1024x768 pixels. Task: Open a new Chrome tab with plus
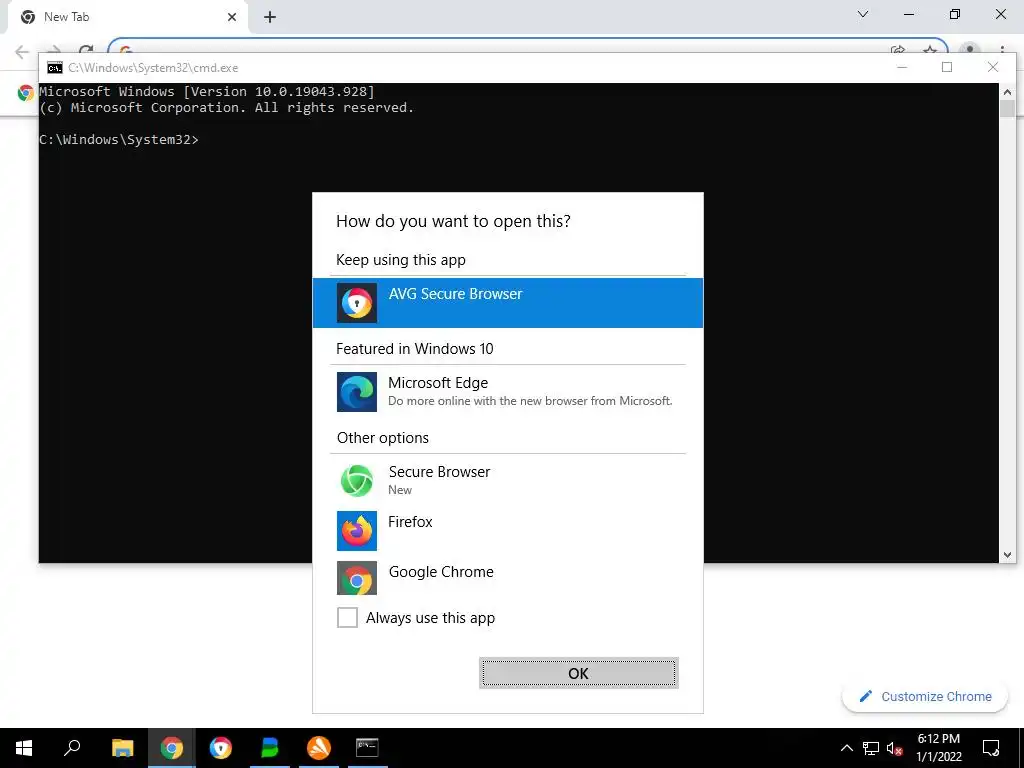(x=270, y=17)
